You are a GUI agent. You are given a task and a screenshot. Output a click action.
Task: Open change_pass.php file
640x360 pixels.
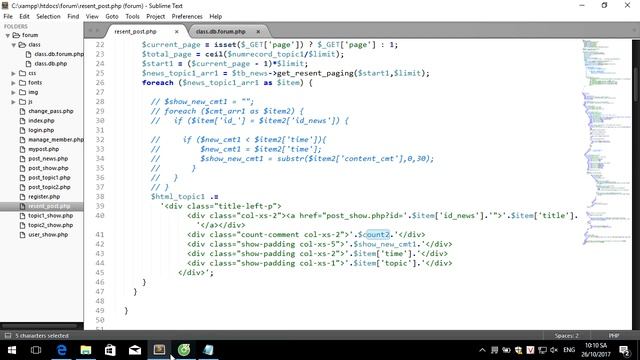(x=51, y=111)
